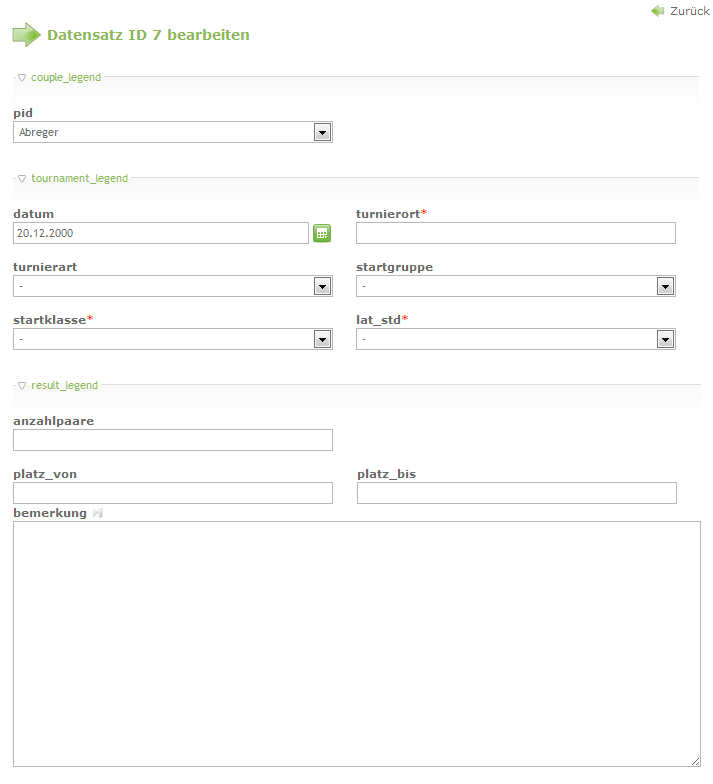Click the icon next to bemerkung label

point(98,513)
